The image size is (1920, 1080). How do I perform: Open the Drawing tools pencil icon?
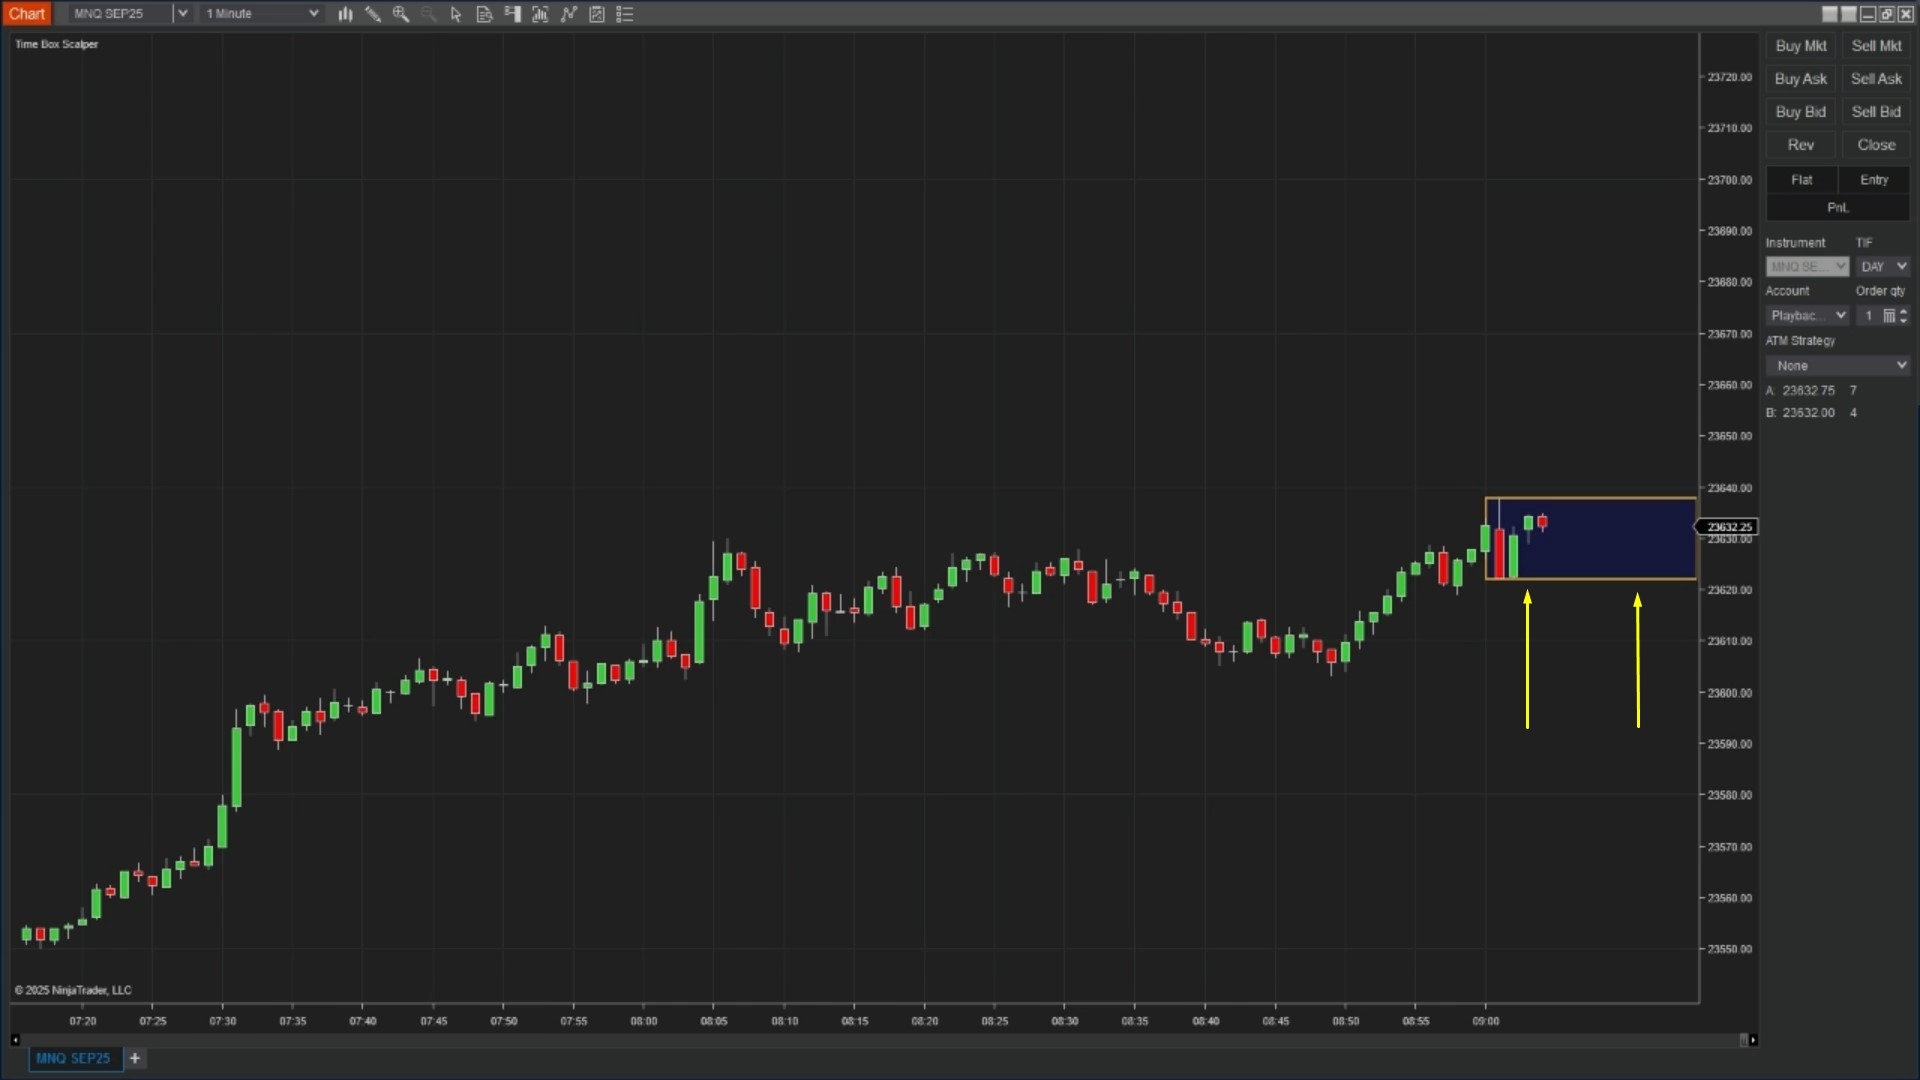(373, 14)
